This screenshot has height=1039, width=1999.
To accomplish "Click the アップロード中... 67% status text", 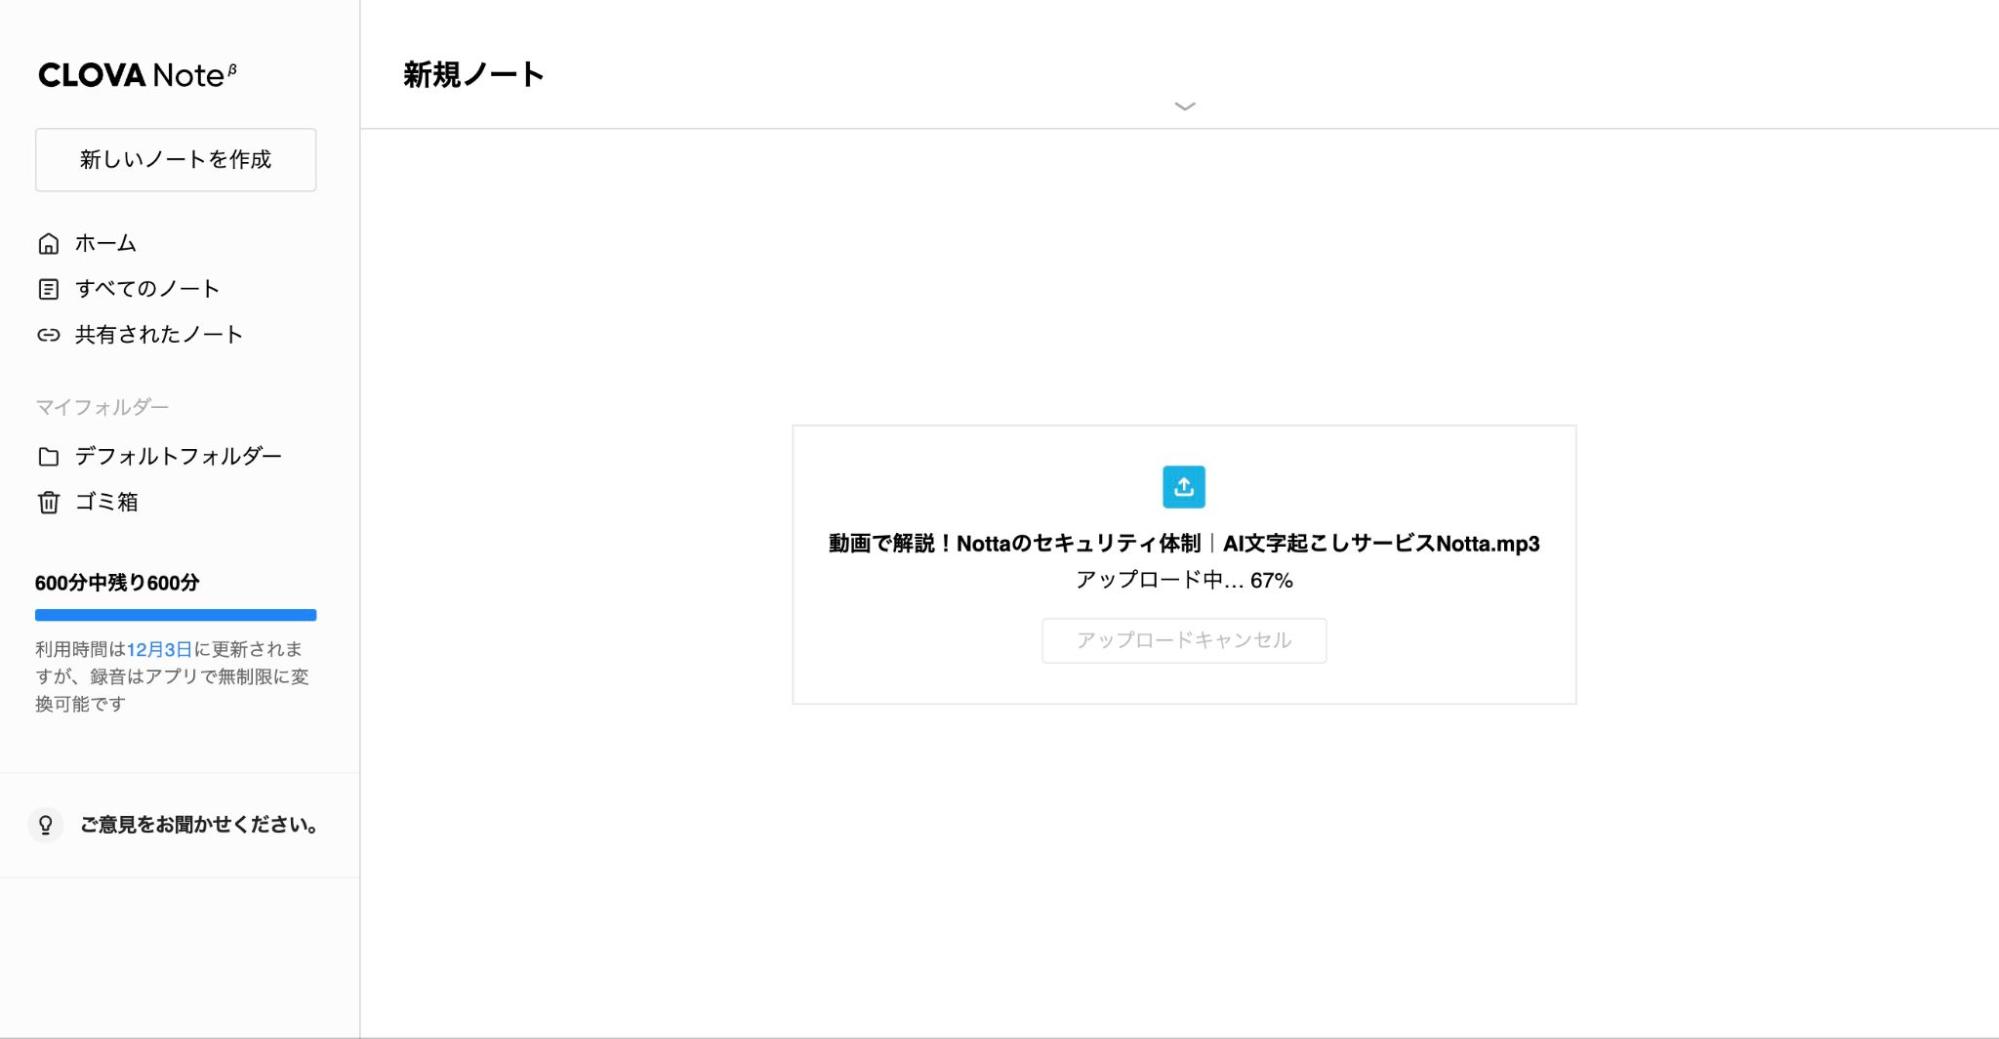I will coord(1184,580).
